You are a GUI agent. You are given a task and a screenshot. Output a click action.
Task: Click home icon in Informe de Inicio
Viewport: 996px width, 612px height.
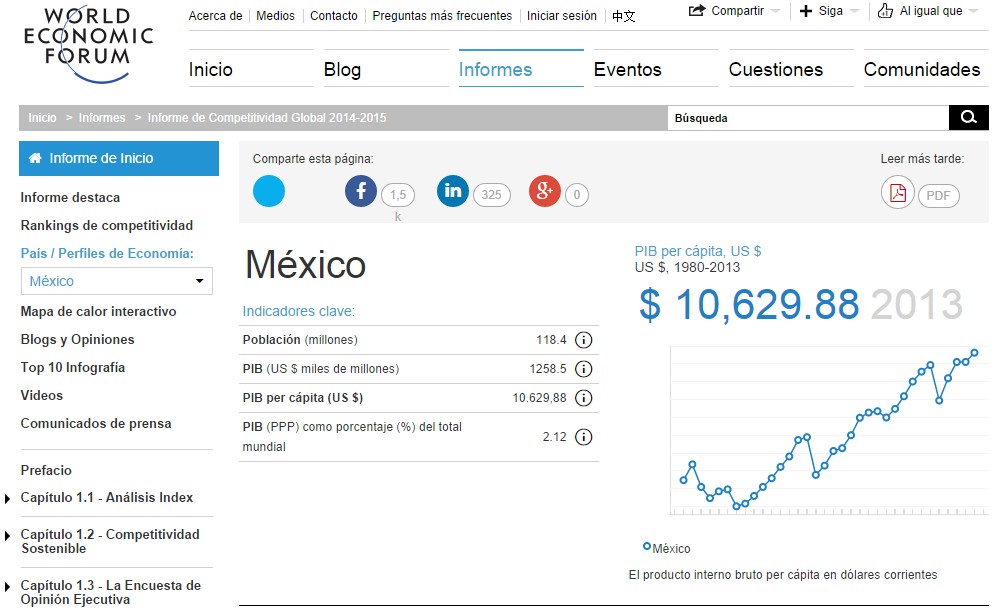click(x=36, y=158)
